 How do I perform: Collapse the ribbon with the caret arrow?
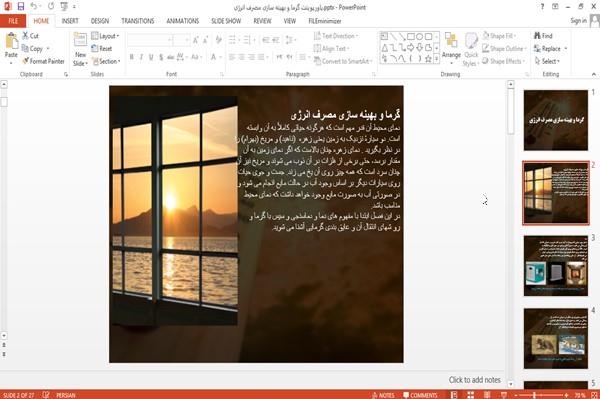point(593,74)
